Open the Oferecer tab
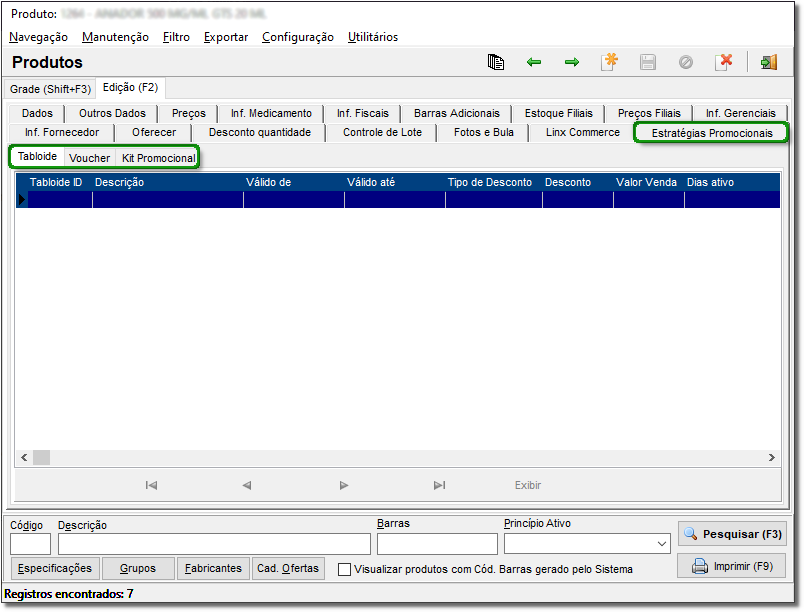Viewport: 804px width, 612px height. coord(154,132)
